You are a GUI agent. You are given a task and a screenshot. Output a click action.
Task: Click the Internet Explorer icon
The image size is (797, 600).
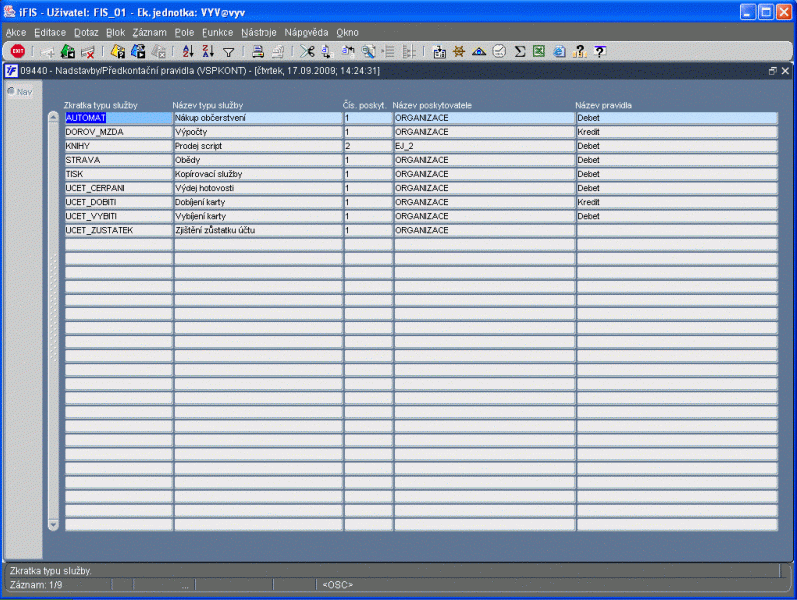tap(559, 51)
